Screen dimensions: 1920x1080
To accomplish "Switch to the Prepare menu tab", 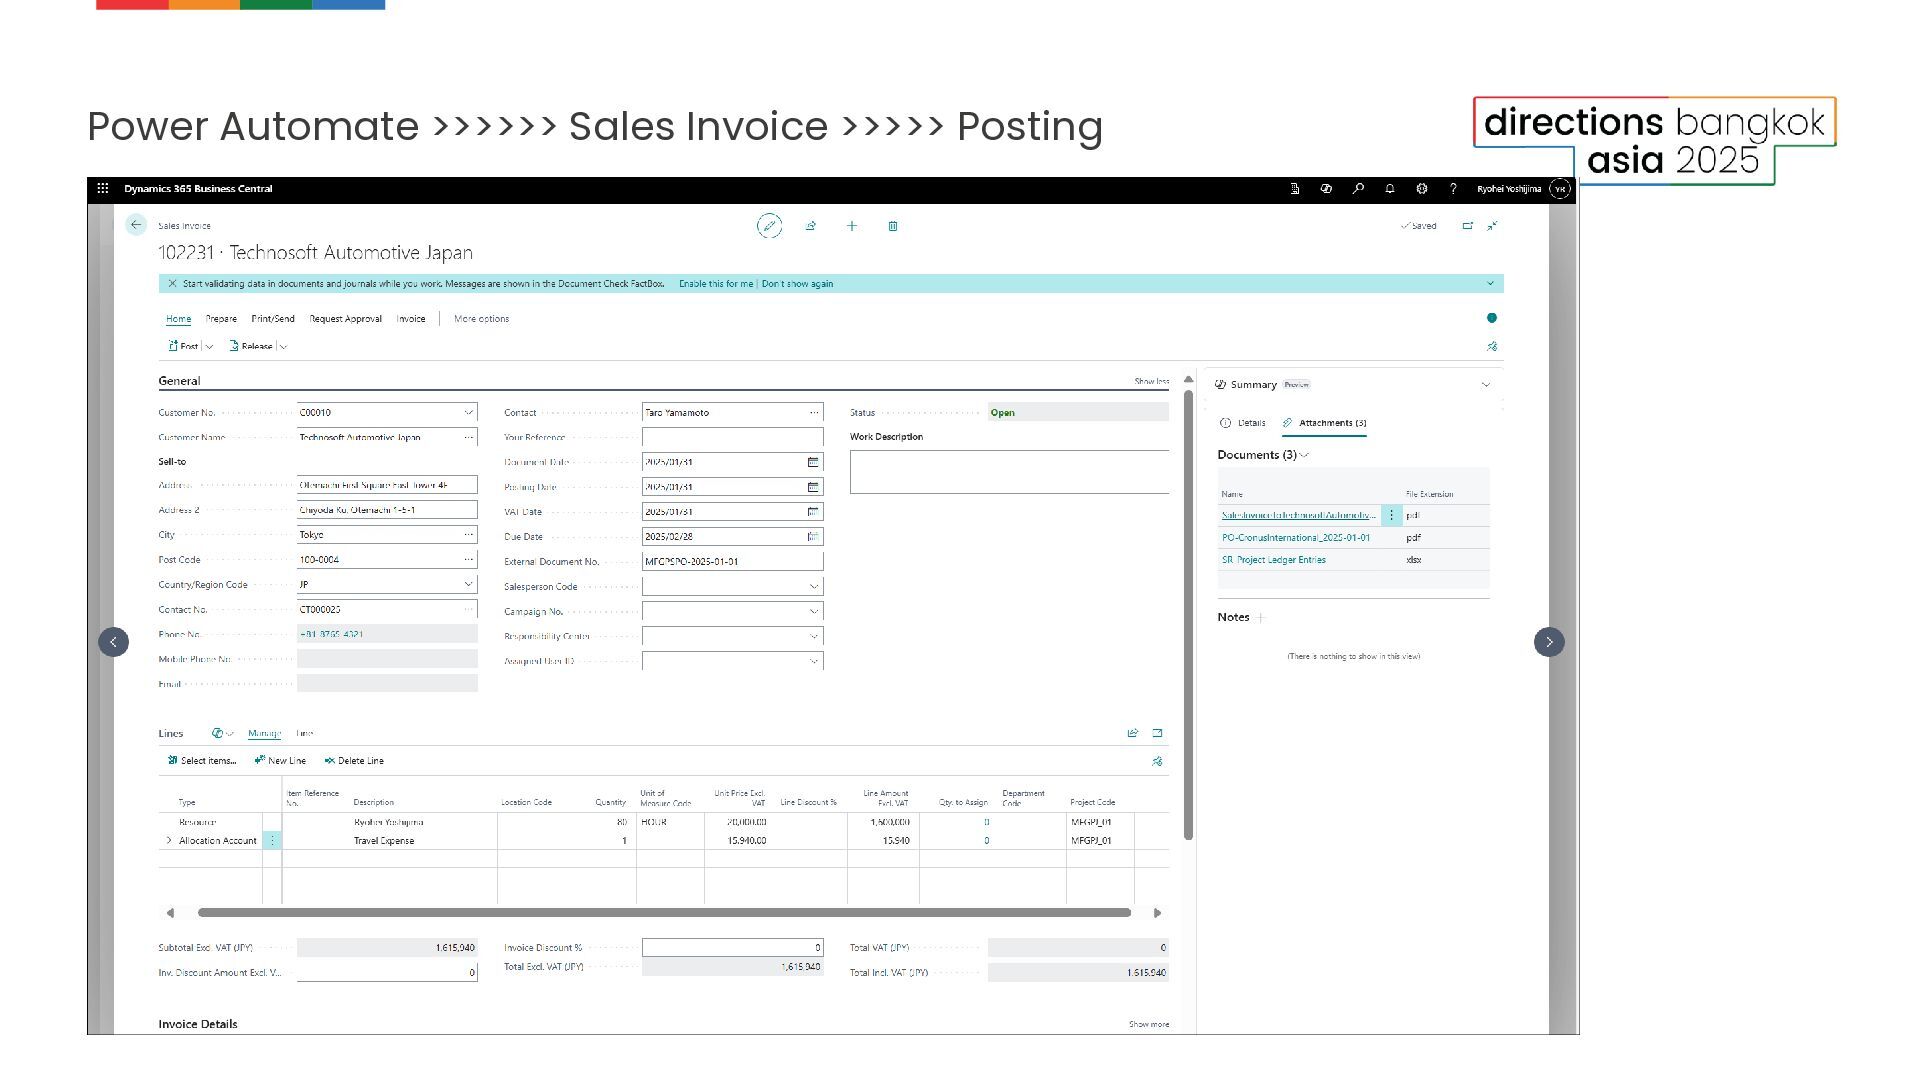I will coord(221,319).
